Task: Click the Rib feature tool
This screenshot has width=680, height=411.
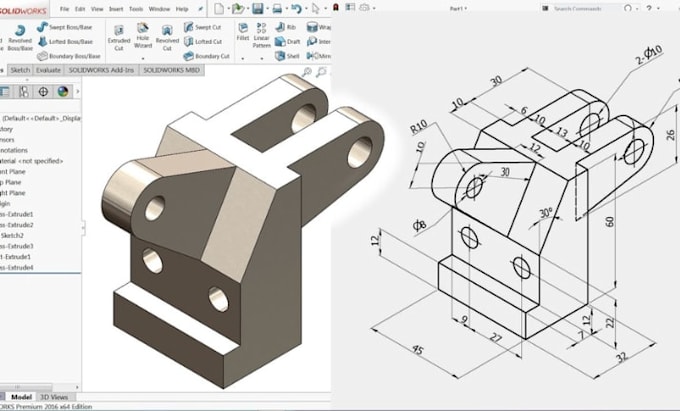Action: pyautogui.click(x=285, y=27)
